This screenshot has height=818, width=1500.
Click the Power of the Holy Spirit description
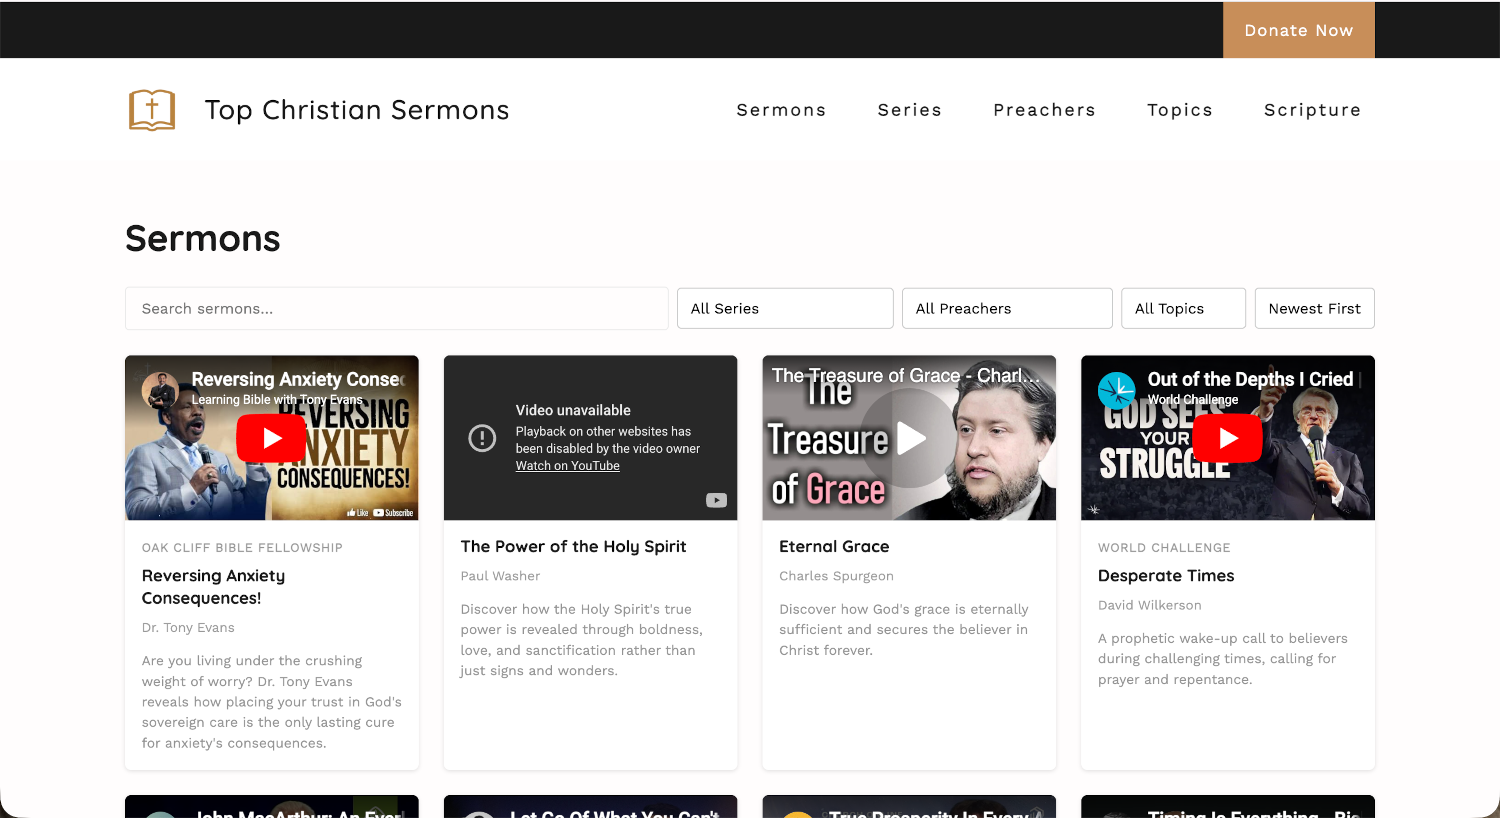click(582, 640)
